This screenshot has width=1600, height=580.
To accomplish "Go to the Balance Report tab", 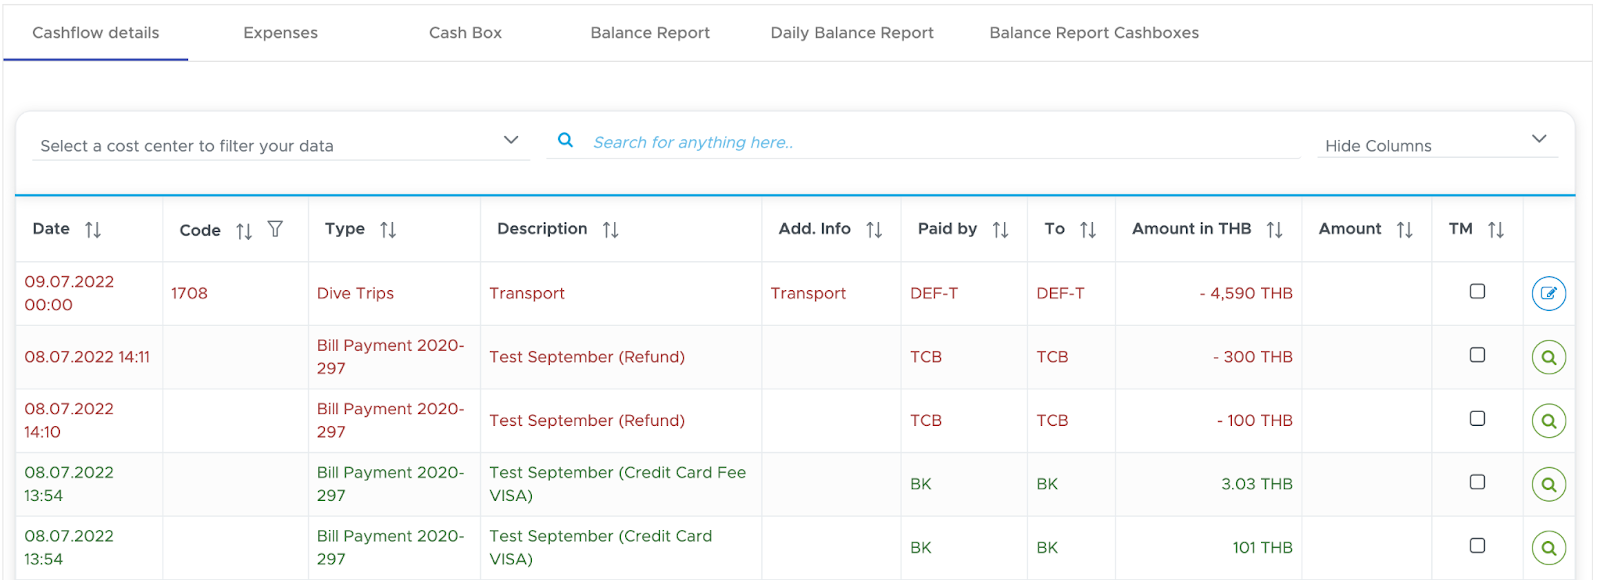I will coord(650,33).
